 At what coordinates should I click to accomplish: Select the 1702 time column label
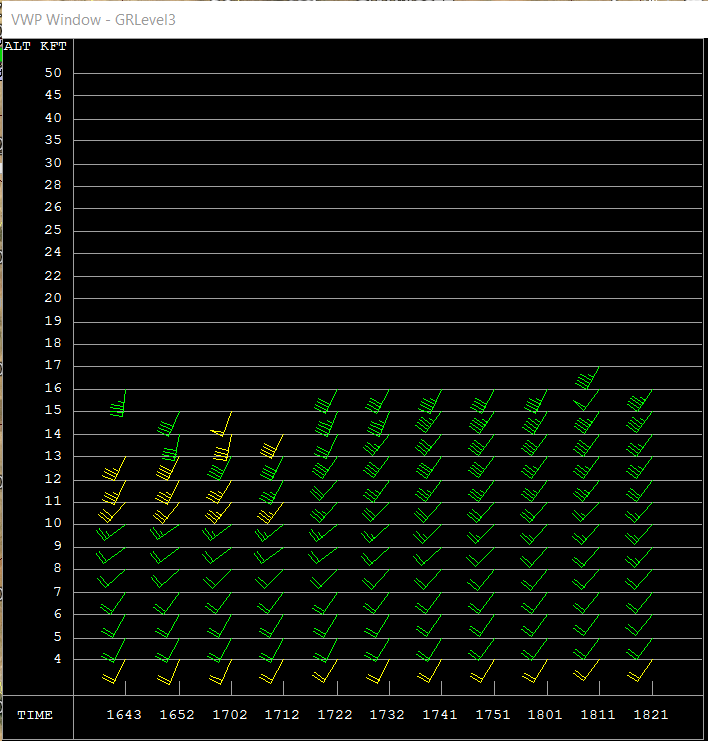229,715
